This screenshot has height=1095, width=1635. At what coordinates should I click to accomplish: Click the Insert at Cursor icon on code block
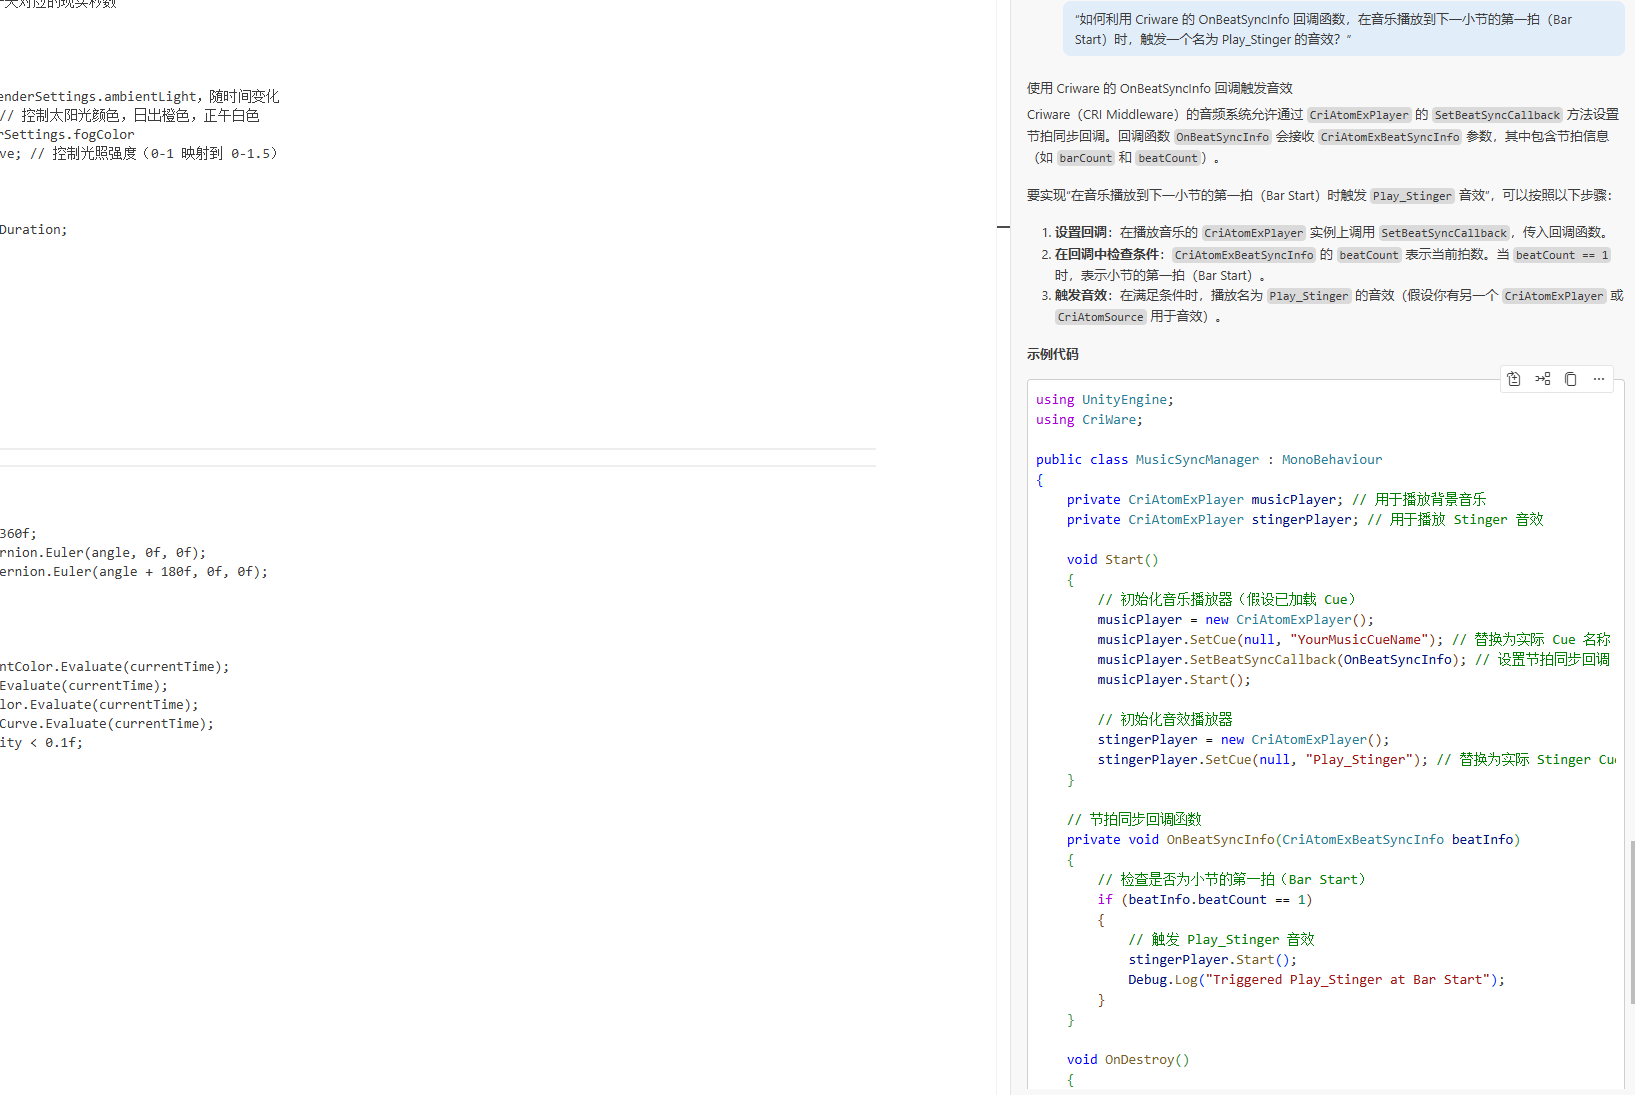click(1543, 379)
